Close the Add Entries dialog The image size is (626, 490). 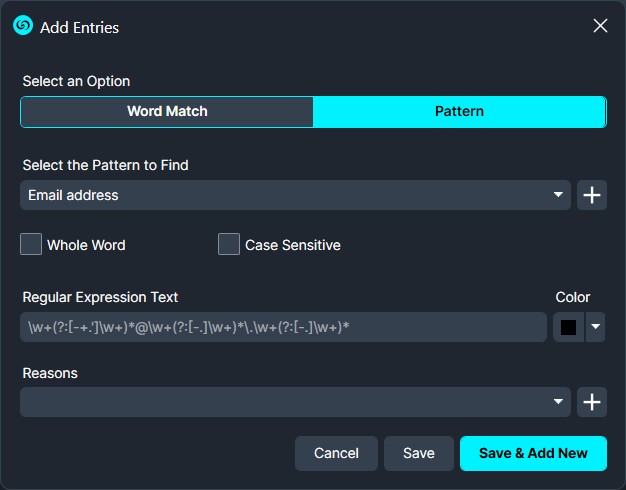600,26
